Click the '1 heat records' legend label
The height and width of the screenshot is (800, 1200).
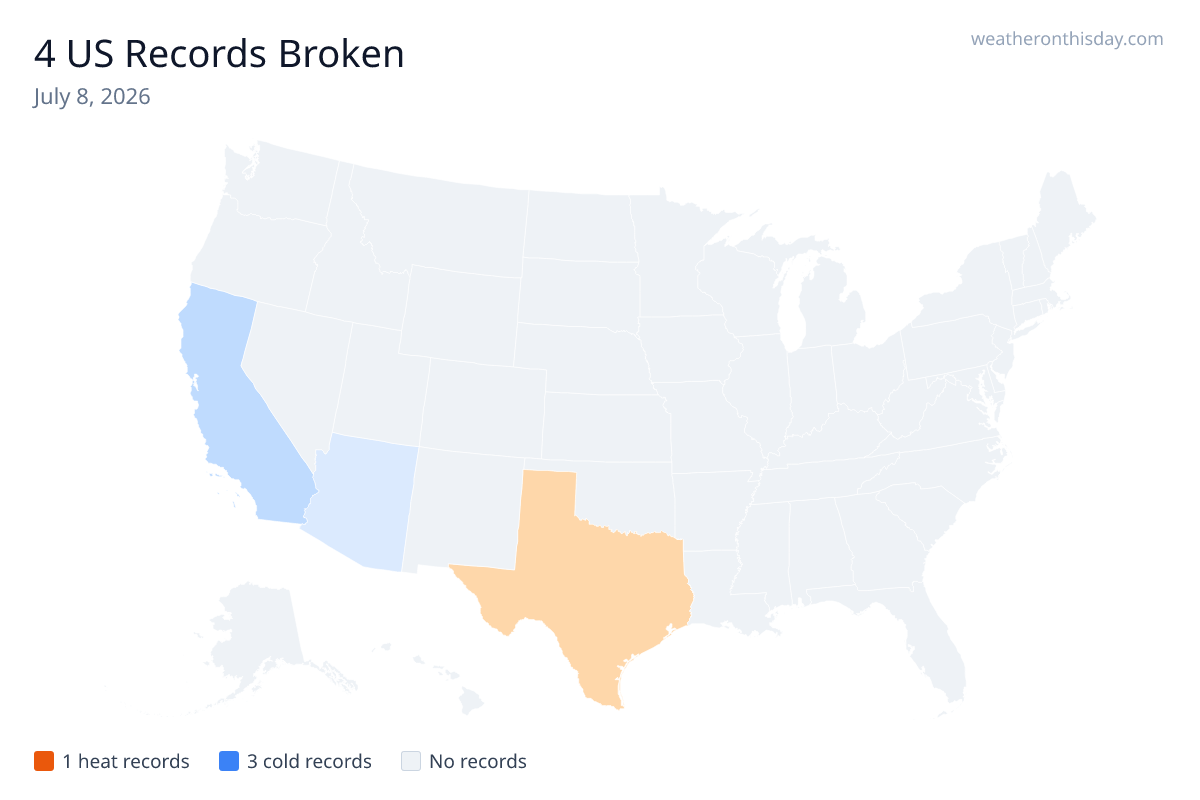coord(126,761)
